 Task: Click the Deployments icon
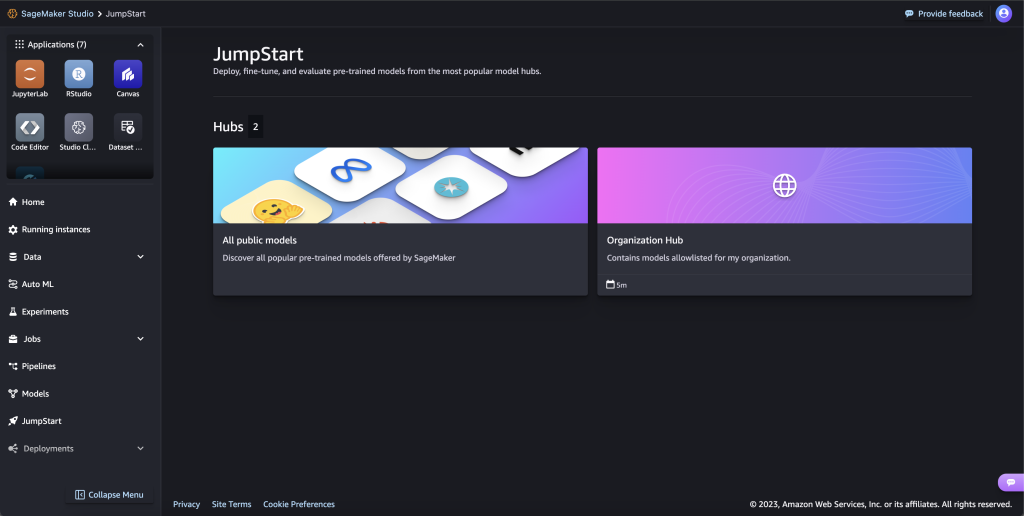(13, 449)
